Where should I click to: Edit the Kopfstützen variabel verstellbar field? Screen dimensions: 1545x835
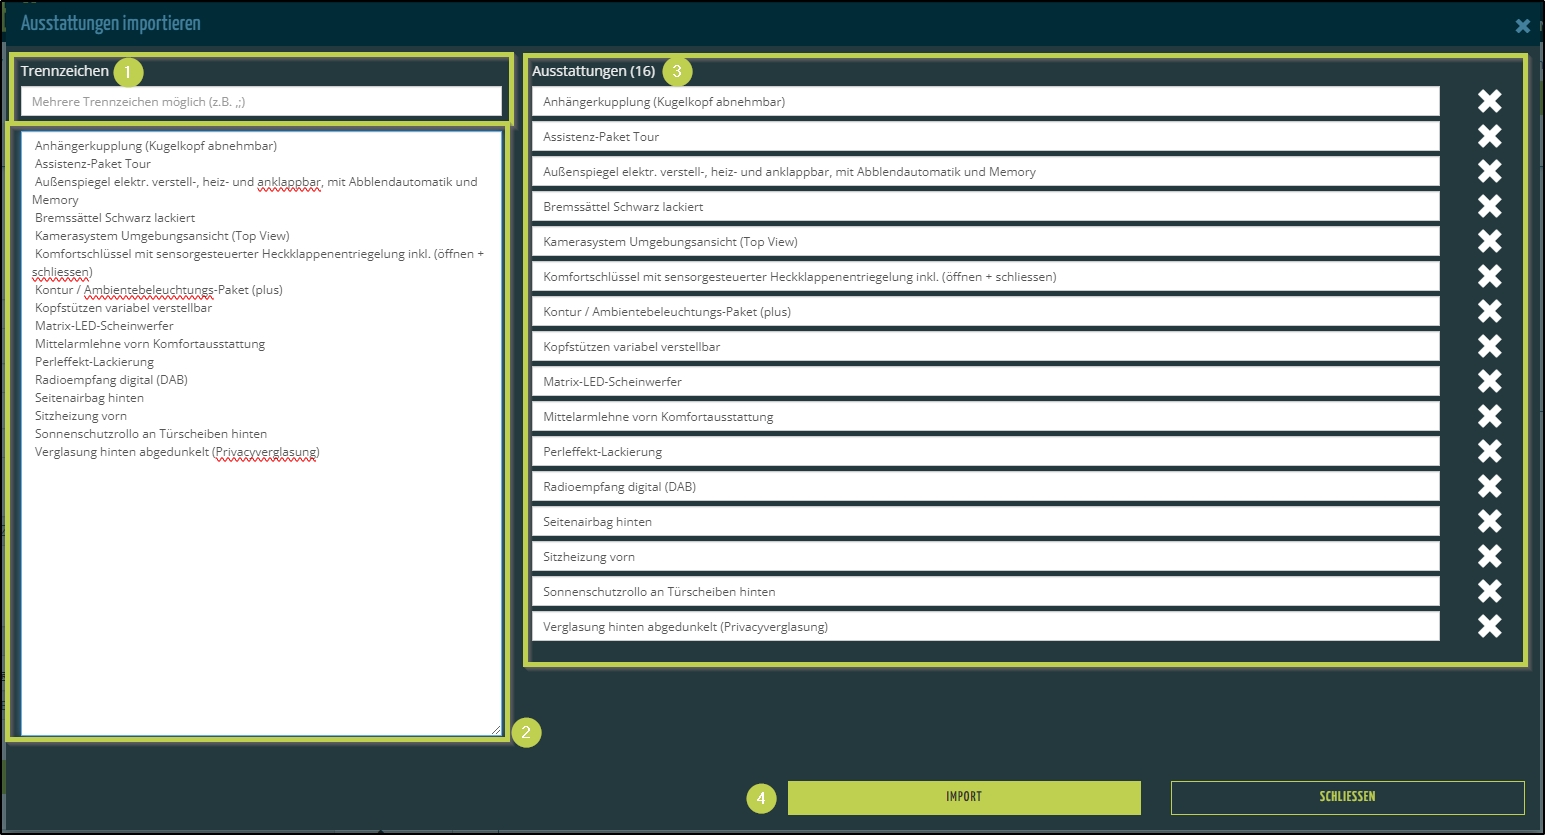[985, 346]
